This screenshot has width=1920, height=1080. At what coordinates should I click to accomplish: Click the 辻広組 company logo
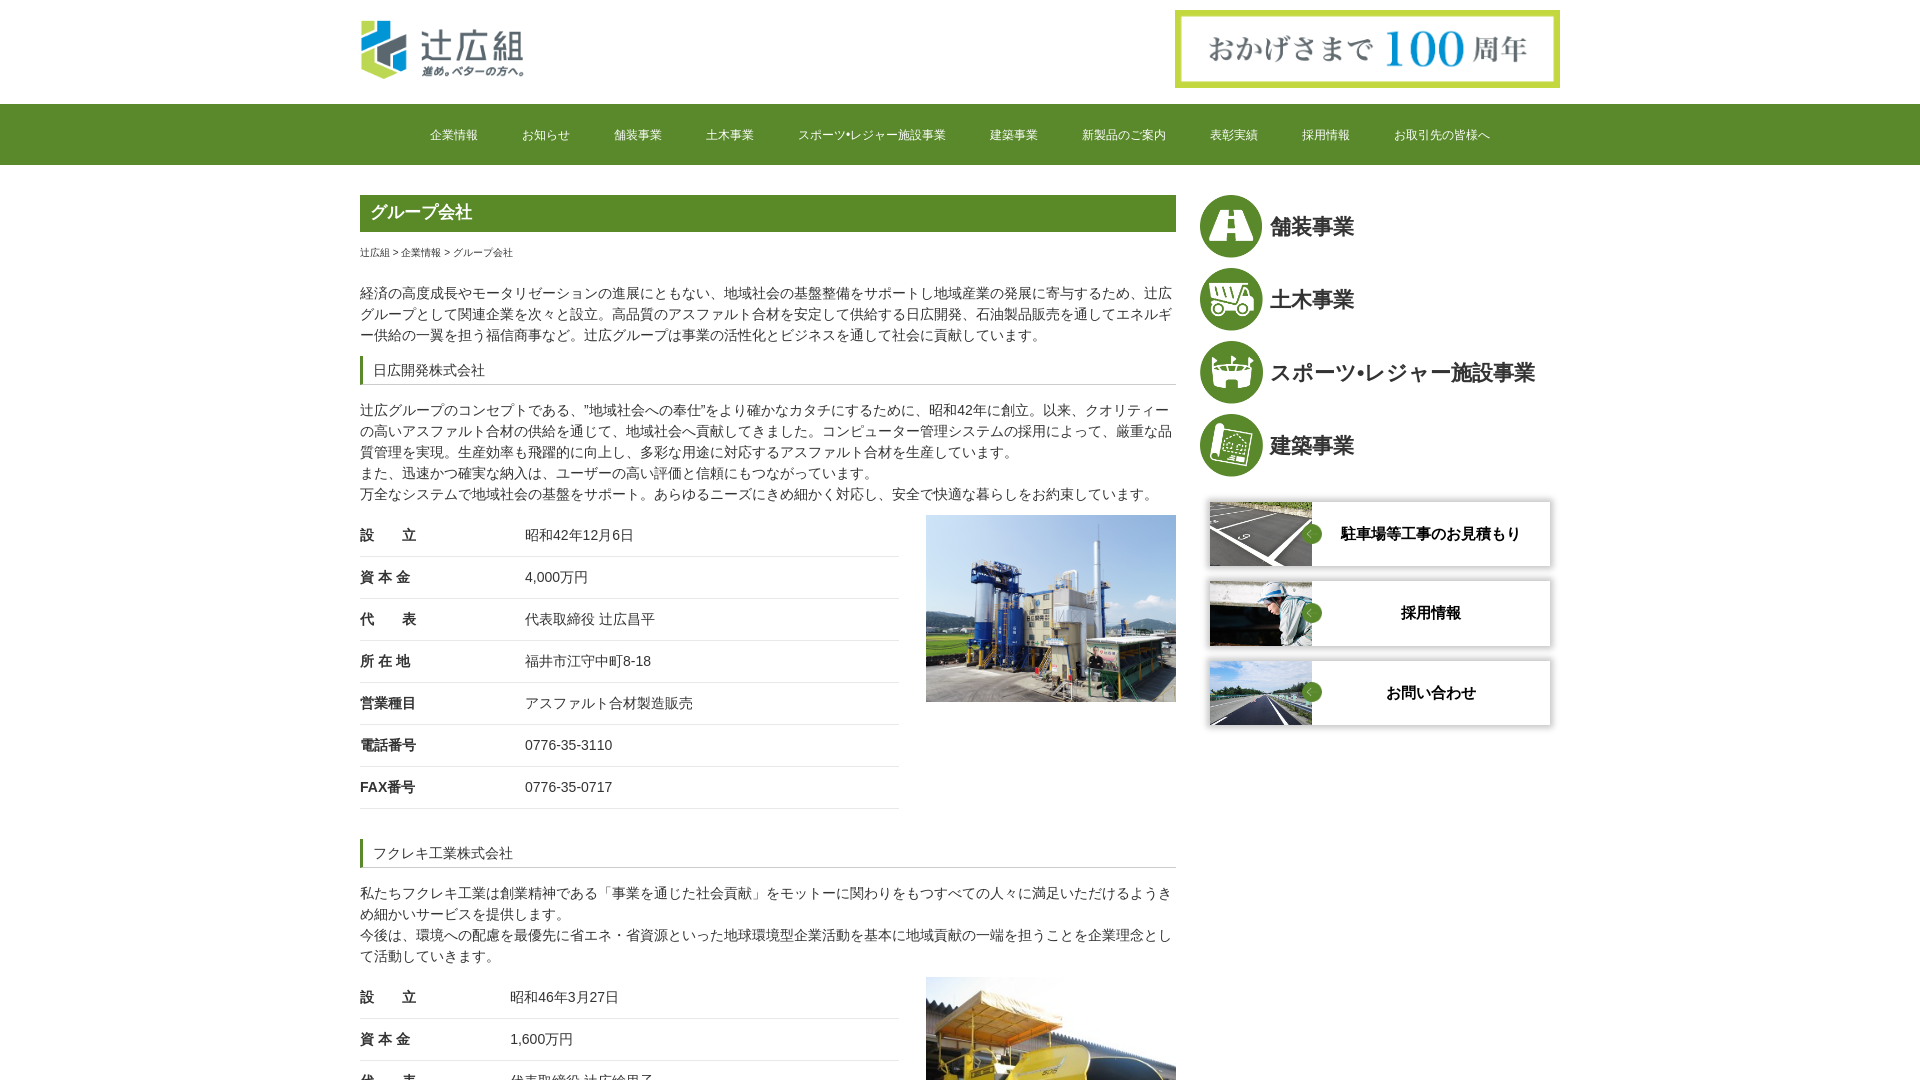443,50
